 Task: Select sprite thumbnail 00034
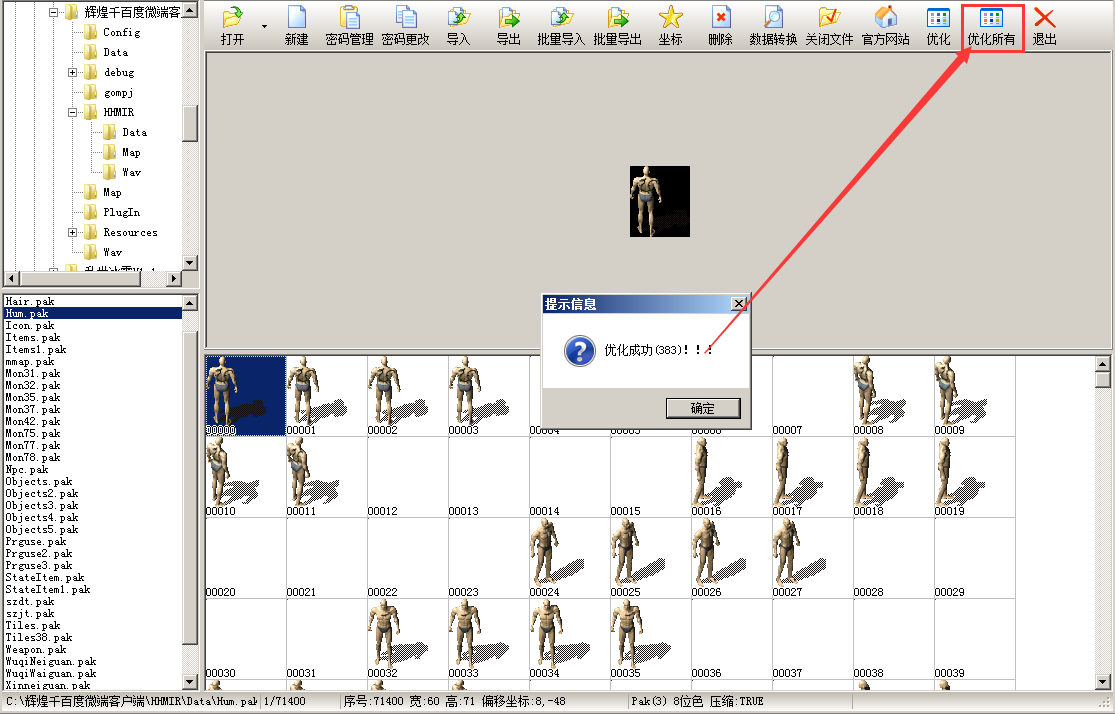pos(570,639)
